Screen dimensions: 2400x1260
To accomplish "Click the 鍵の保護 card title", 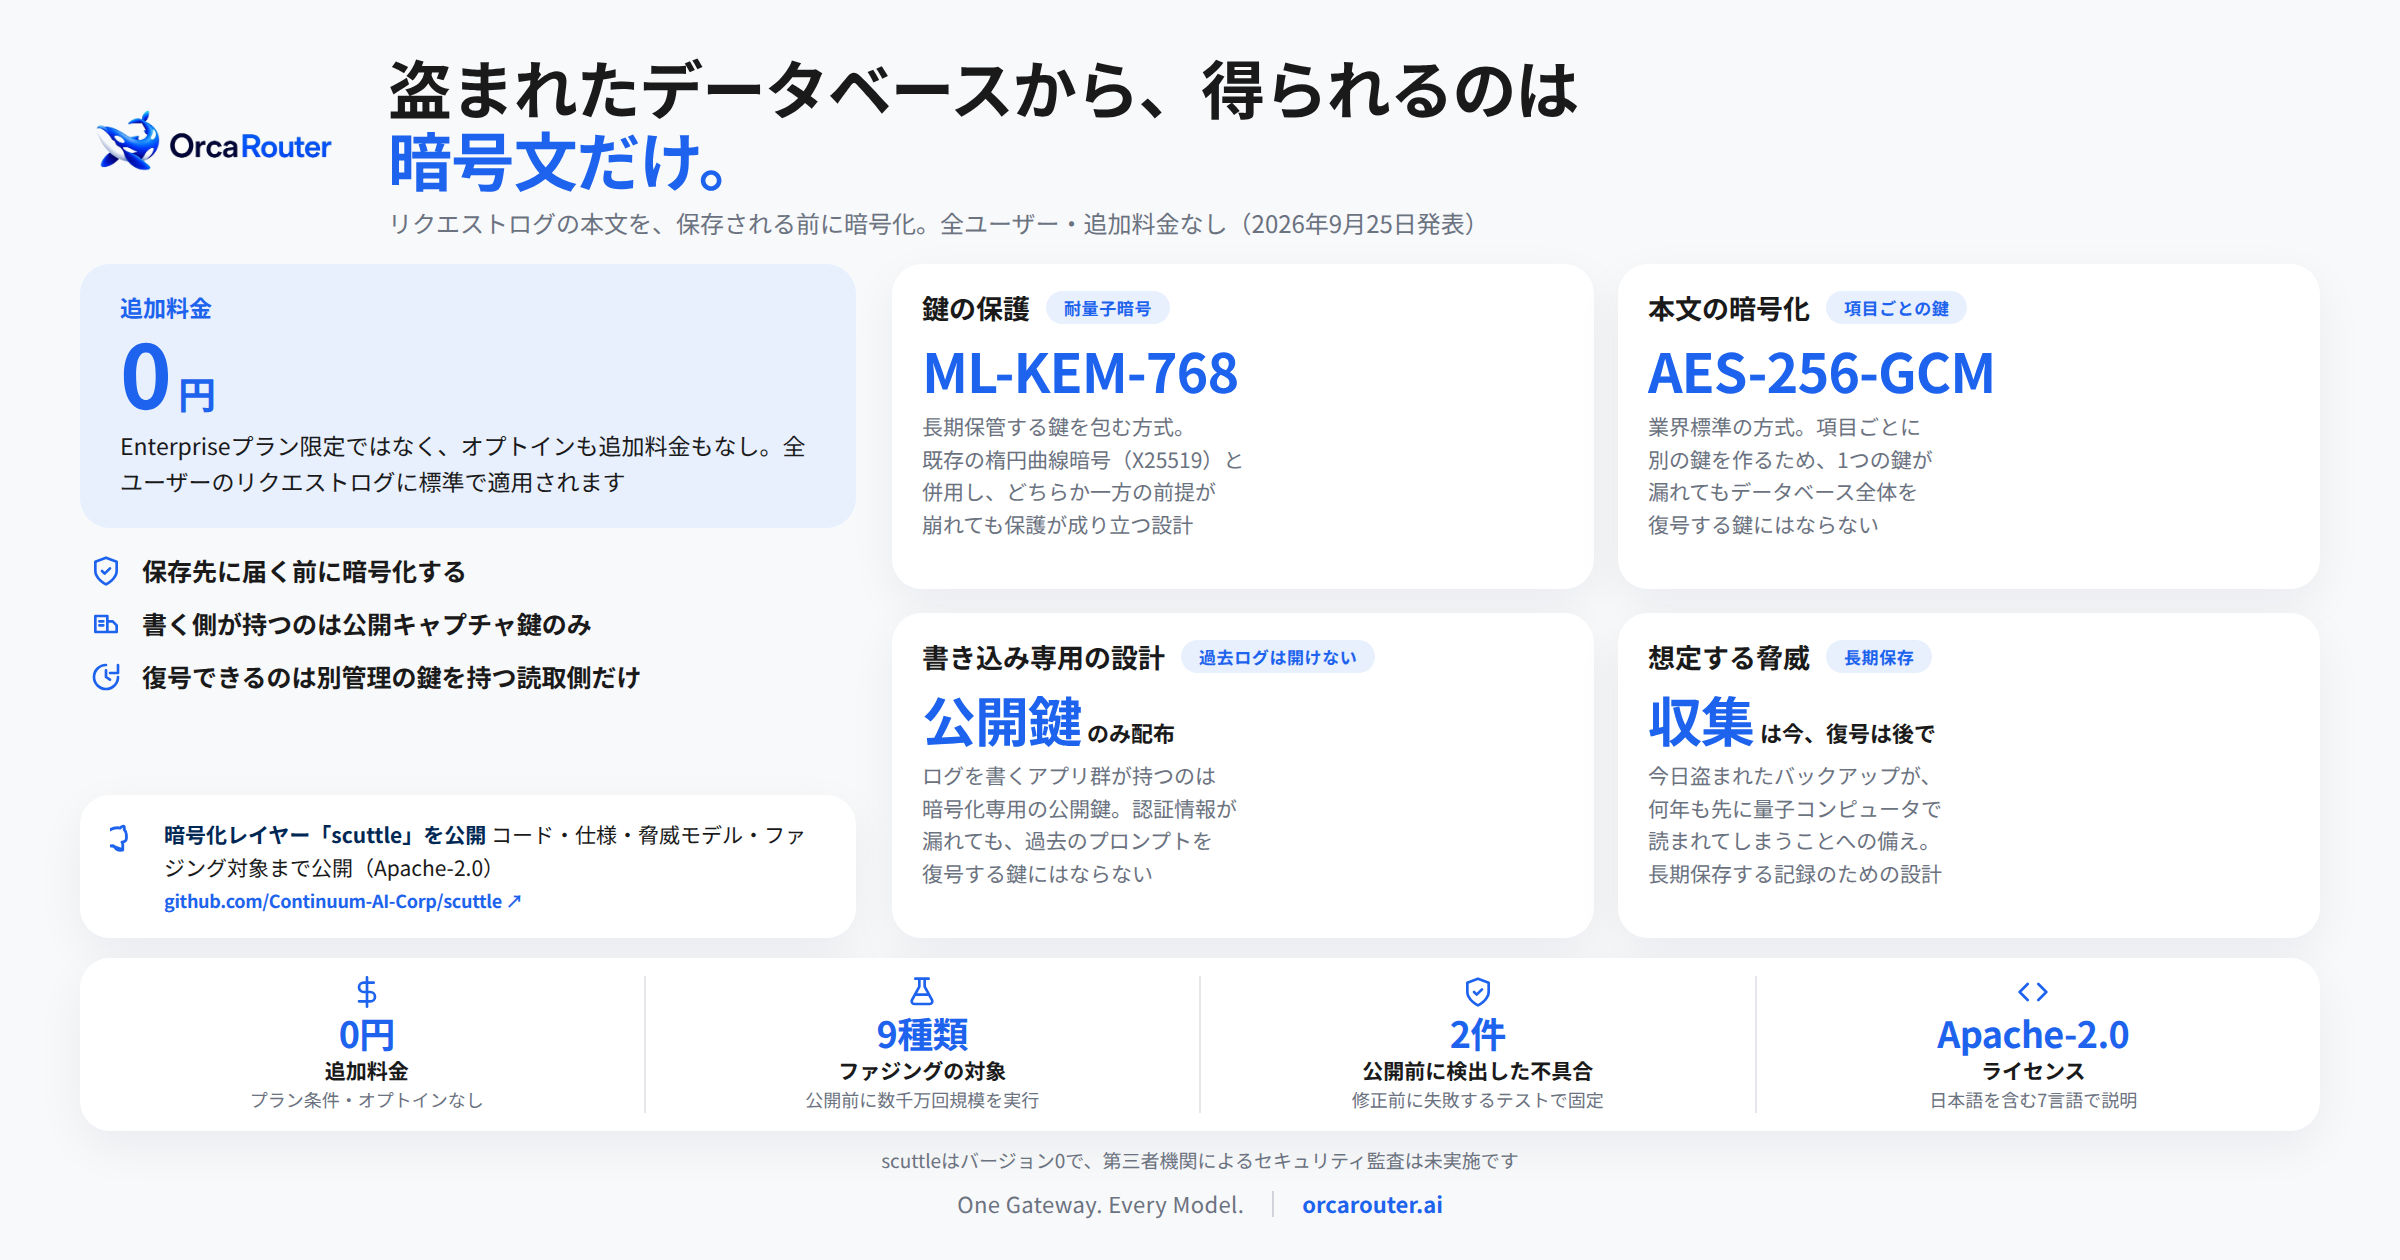I will click(975, 308).
